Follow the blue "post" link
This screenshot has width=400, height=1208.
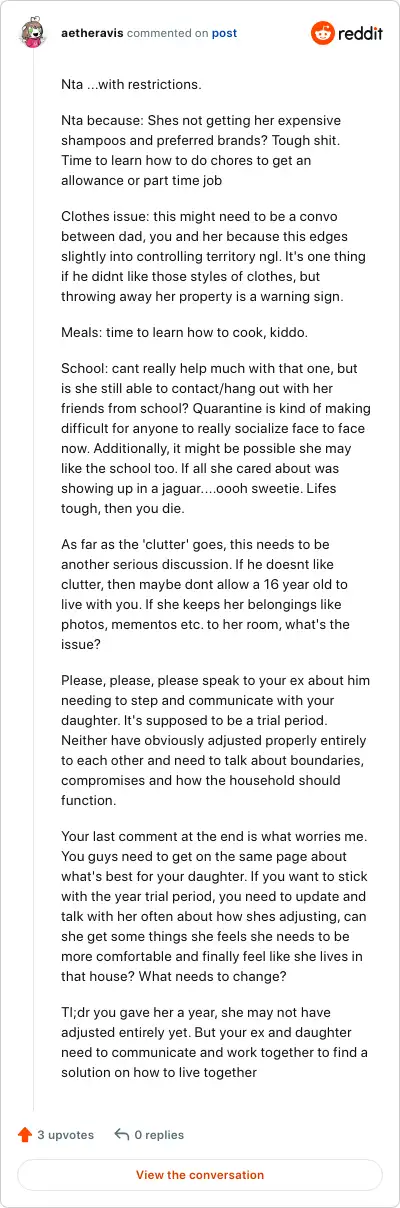224,33
